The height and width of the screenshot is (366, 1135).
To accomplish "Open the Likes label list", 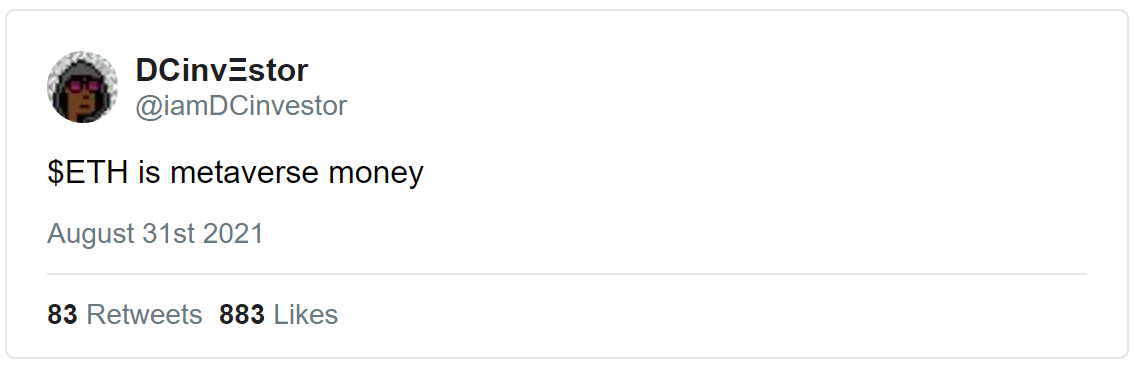I will click(x=305, y=315).
